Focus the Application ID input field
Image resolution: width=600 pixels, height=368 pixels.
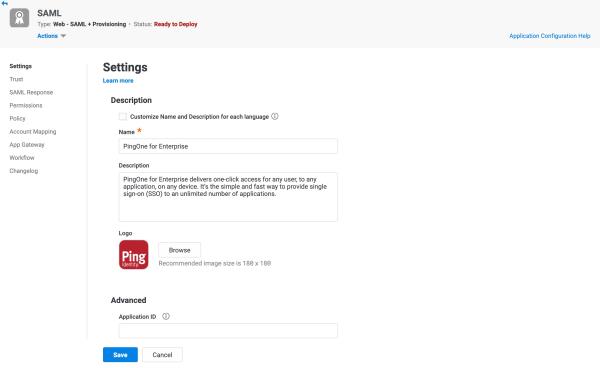tap(228, 331)
